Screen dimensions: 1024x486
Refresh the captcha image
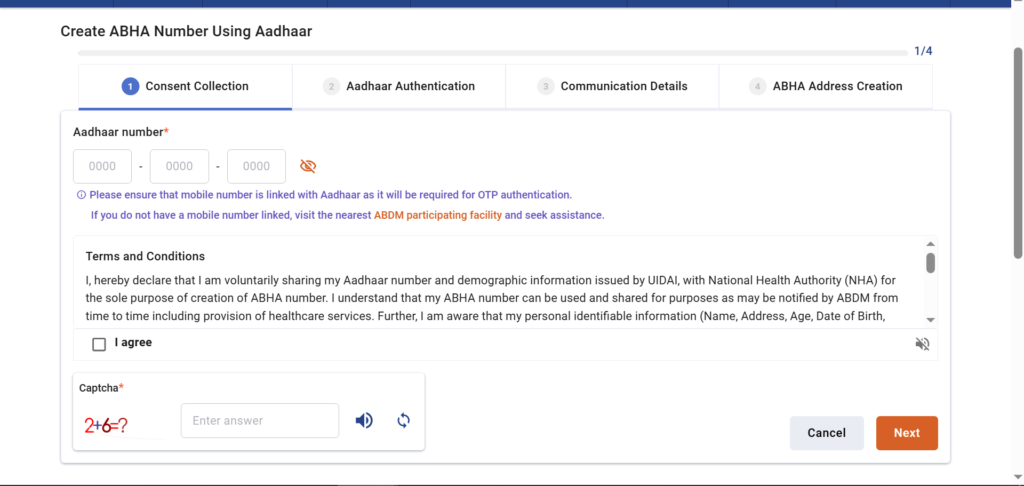404,421
